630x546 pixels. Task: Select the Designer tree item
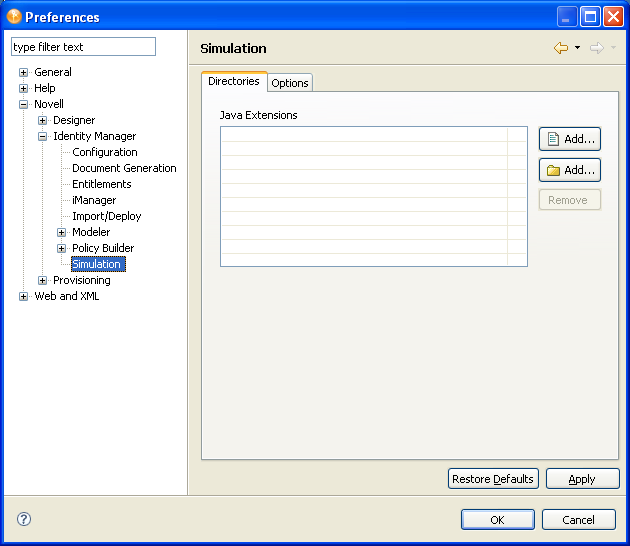click(74, 120)
